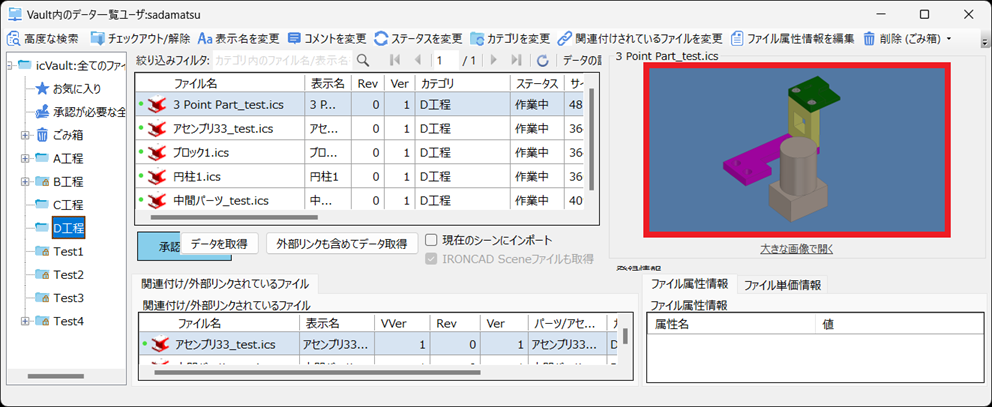
Task: Open the 承認が必要な全 approval item
Action: (80, 112)
